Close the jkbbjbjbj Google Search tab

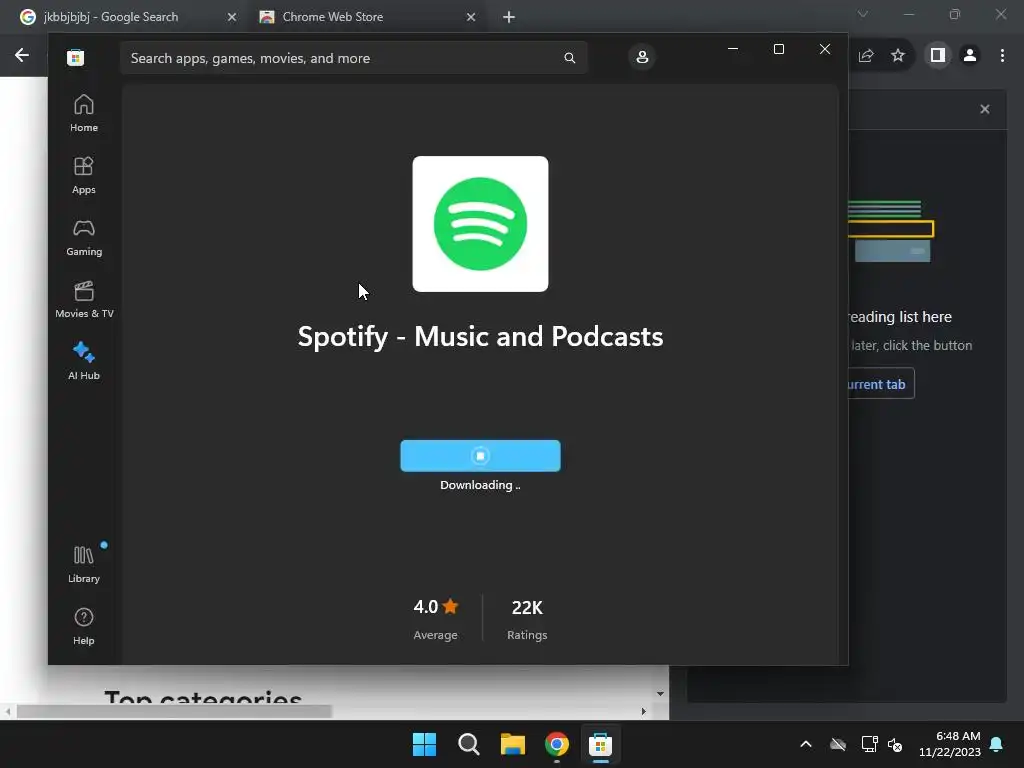[x=232, y=17]
